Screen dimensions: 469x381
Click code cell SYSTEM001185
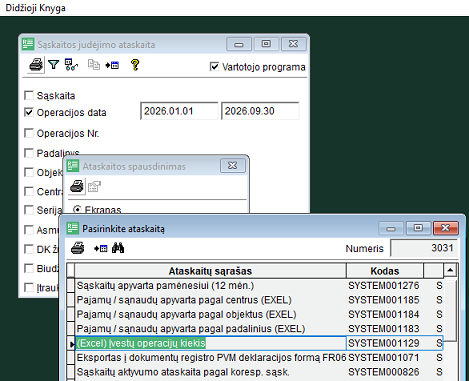point(385,300)
